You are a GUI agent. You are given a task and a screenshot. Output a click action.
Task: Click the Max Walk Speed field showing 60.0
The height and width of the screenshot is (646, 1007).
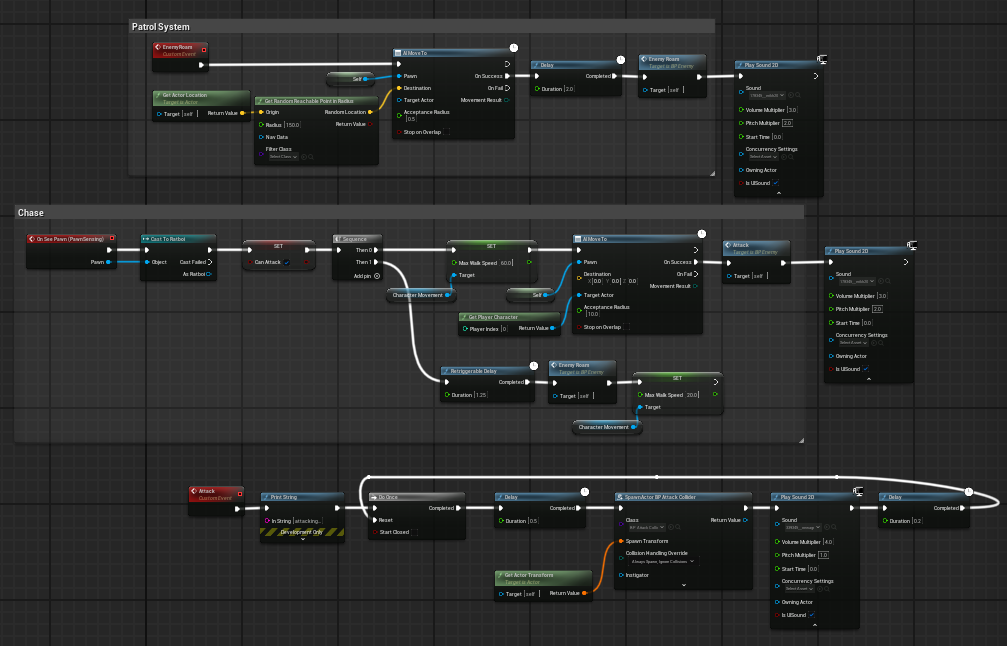coord(506,263)
